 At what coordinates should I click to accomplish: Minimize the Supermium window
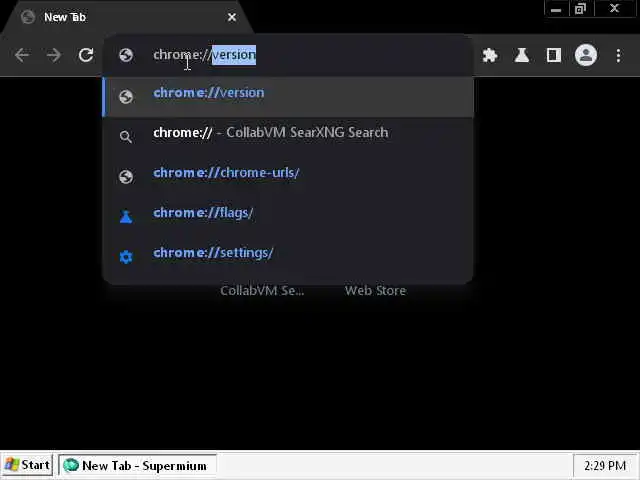556,9
